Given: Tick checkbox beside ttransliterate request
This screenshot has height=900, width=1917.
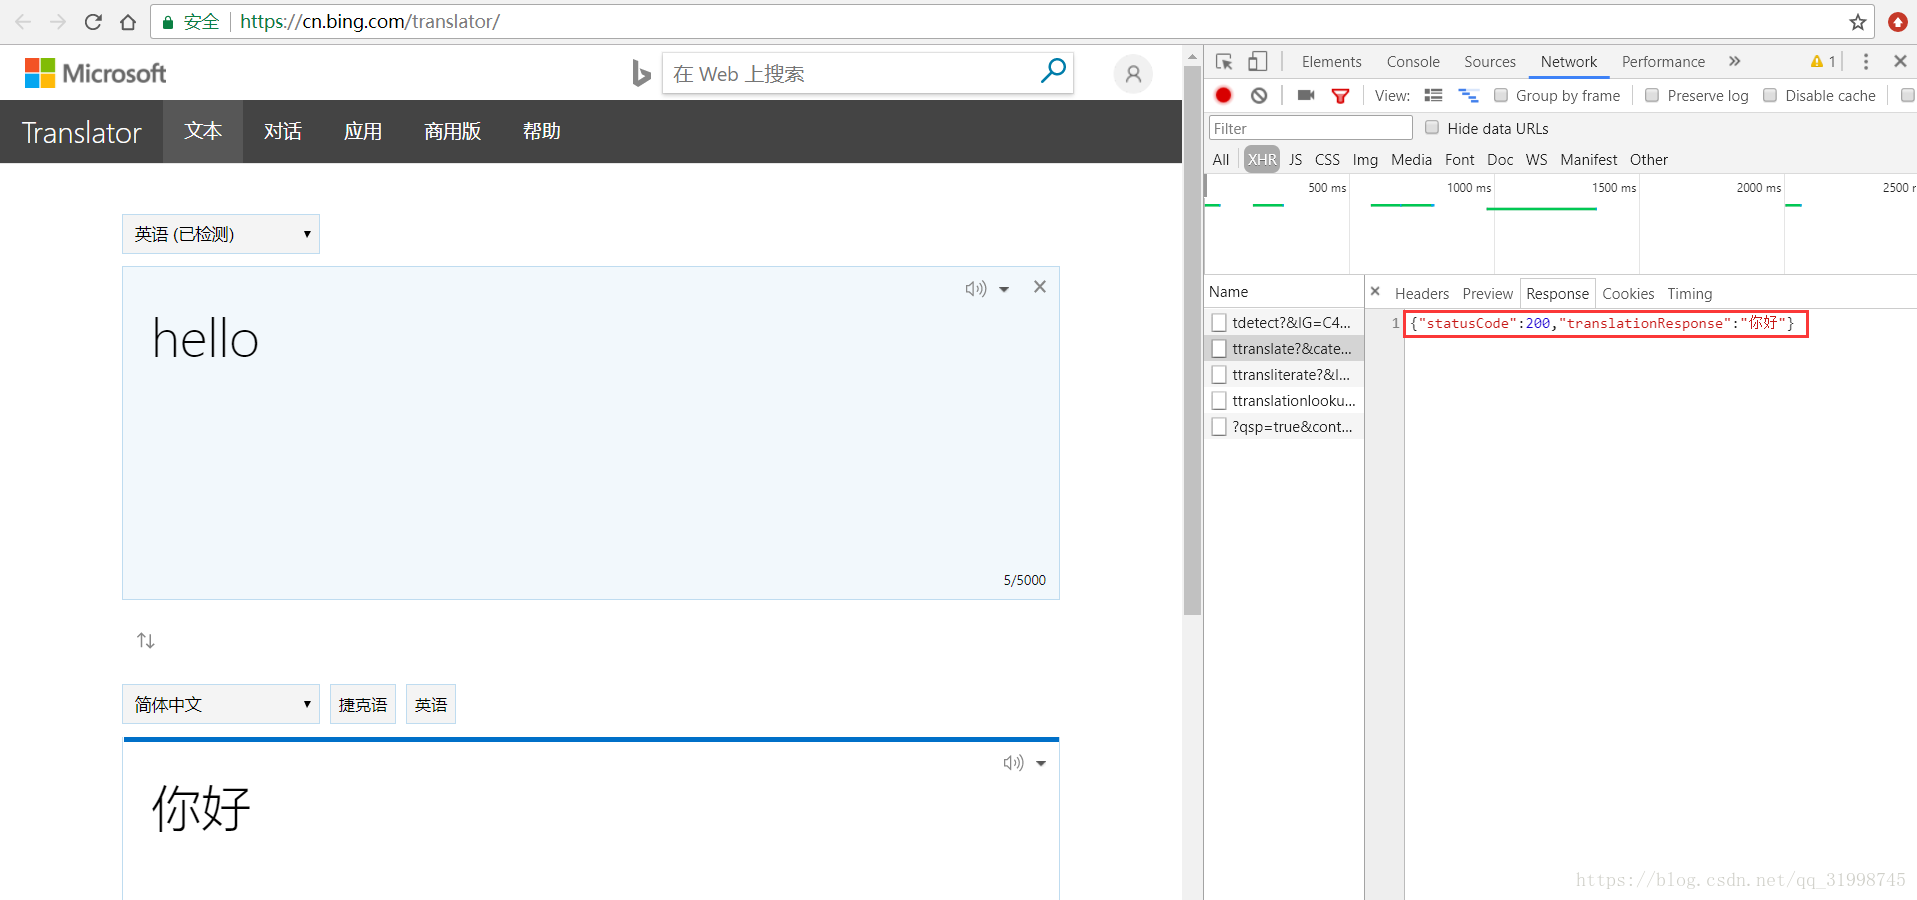Looking at the screenshot, I should (x=1219, y=374).
